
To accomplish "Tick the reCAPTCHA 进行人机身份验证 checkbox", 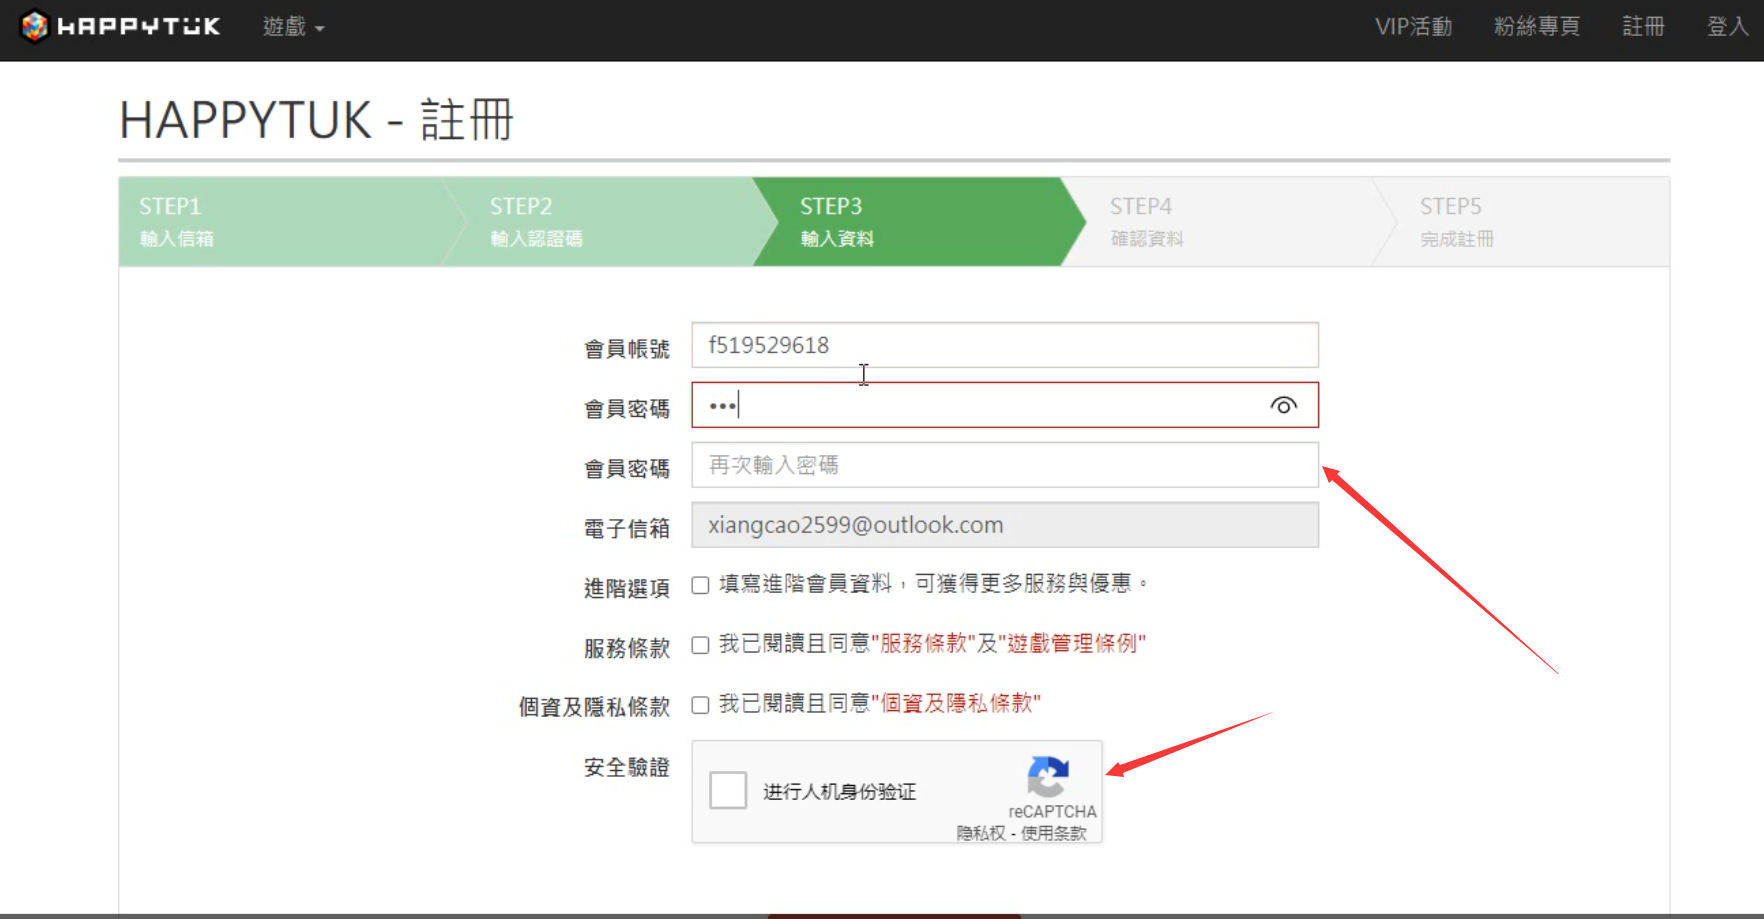I will [728, 790].
